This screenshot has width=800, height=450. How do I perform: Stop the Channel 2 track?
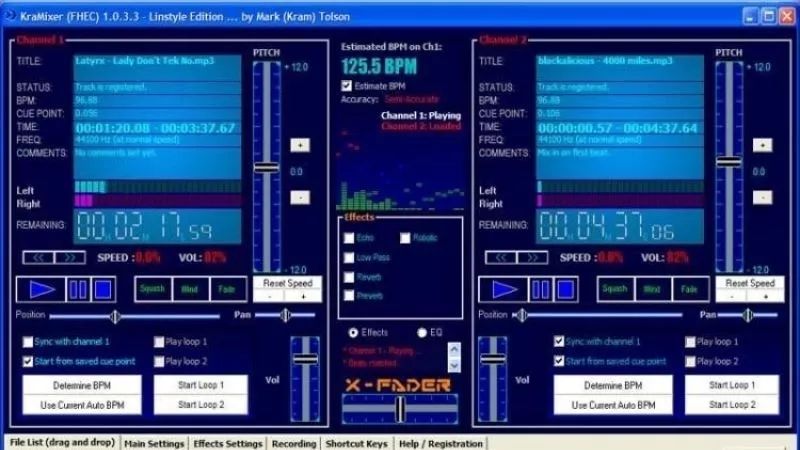[x=565, y=289]
